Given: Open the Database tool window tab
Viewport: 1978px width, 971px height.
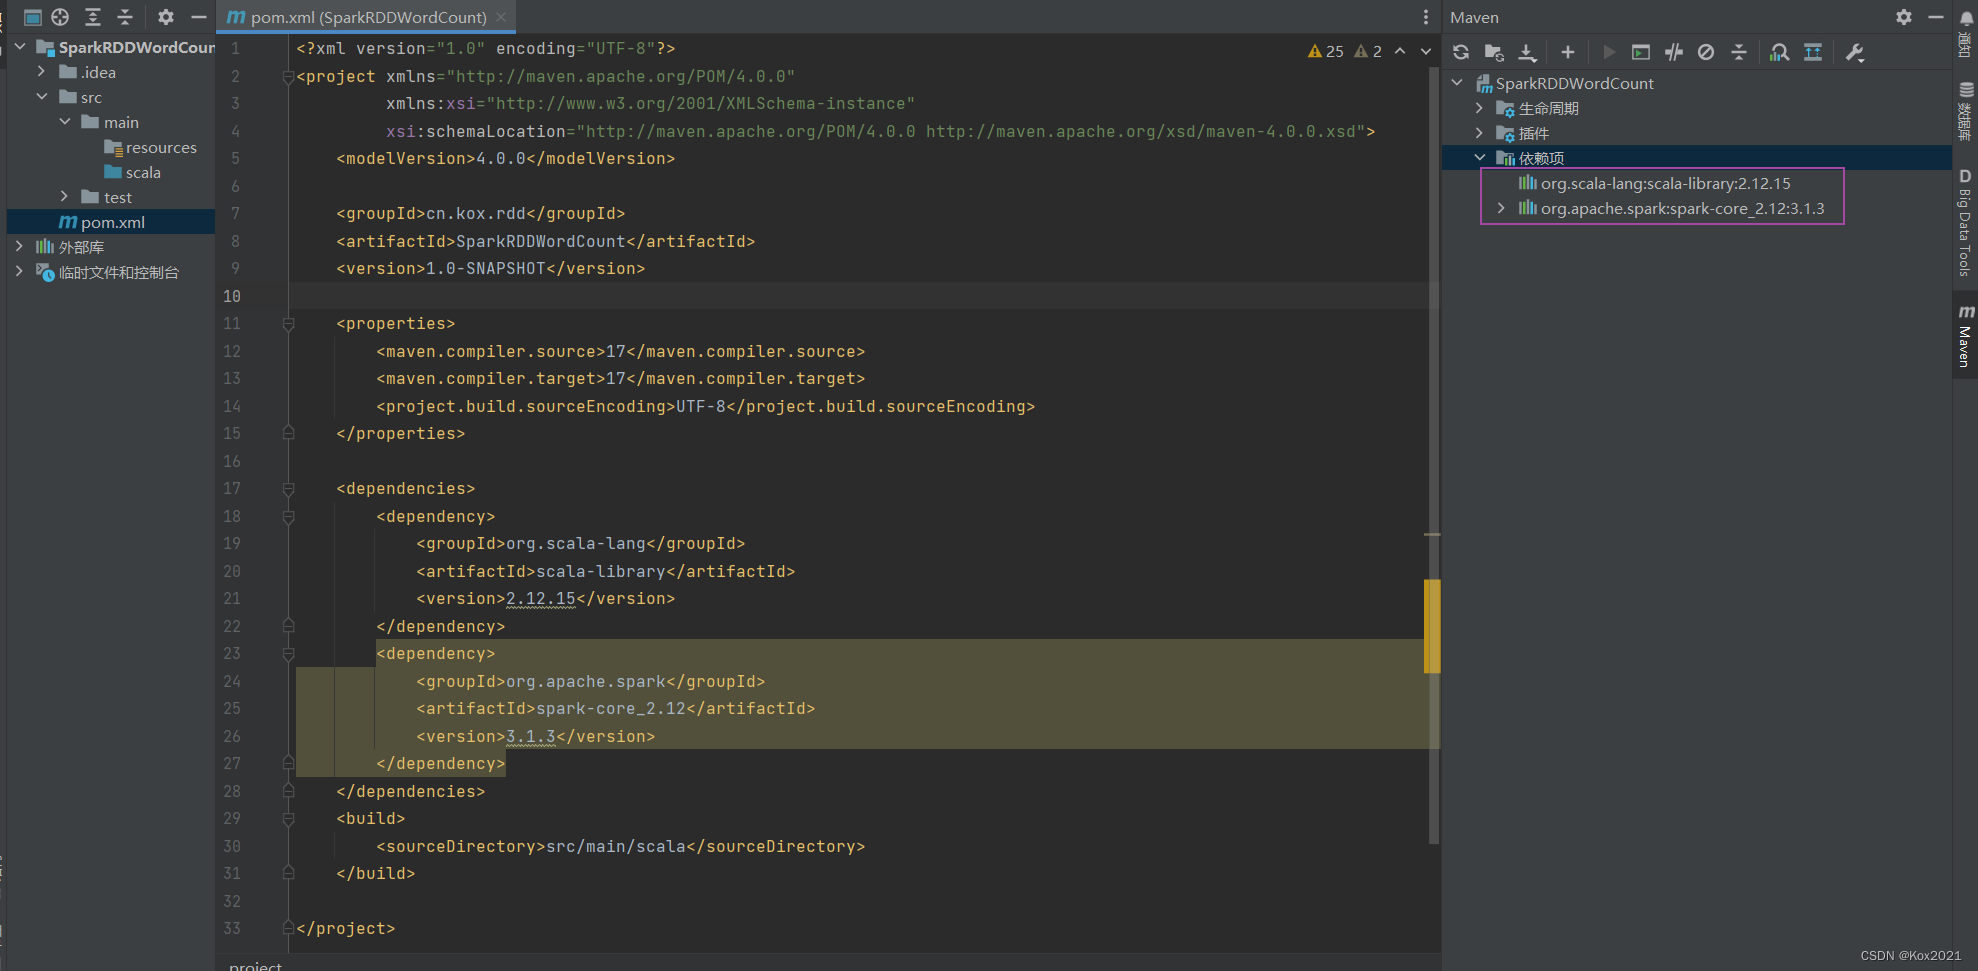Looking at the screenshot, I should 1966,110.
